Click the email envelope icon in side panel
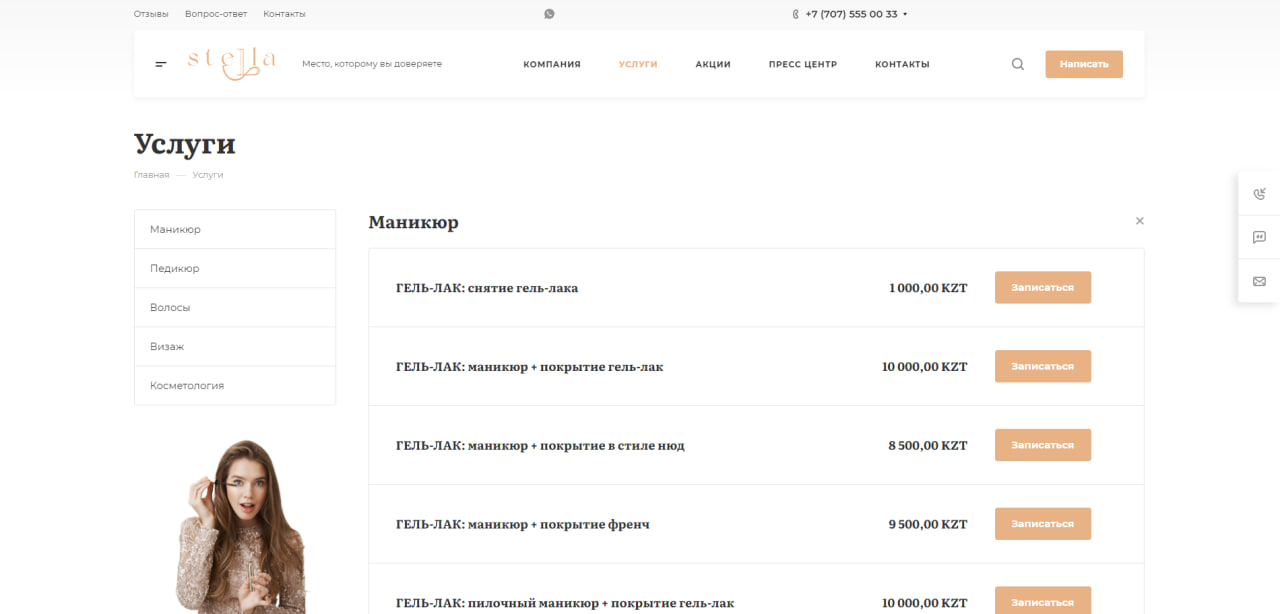 point(1259,281)
